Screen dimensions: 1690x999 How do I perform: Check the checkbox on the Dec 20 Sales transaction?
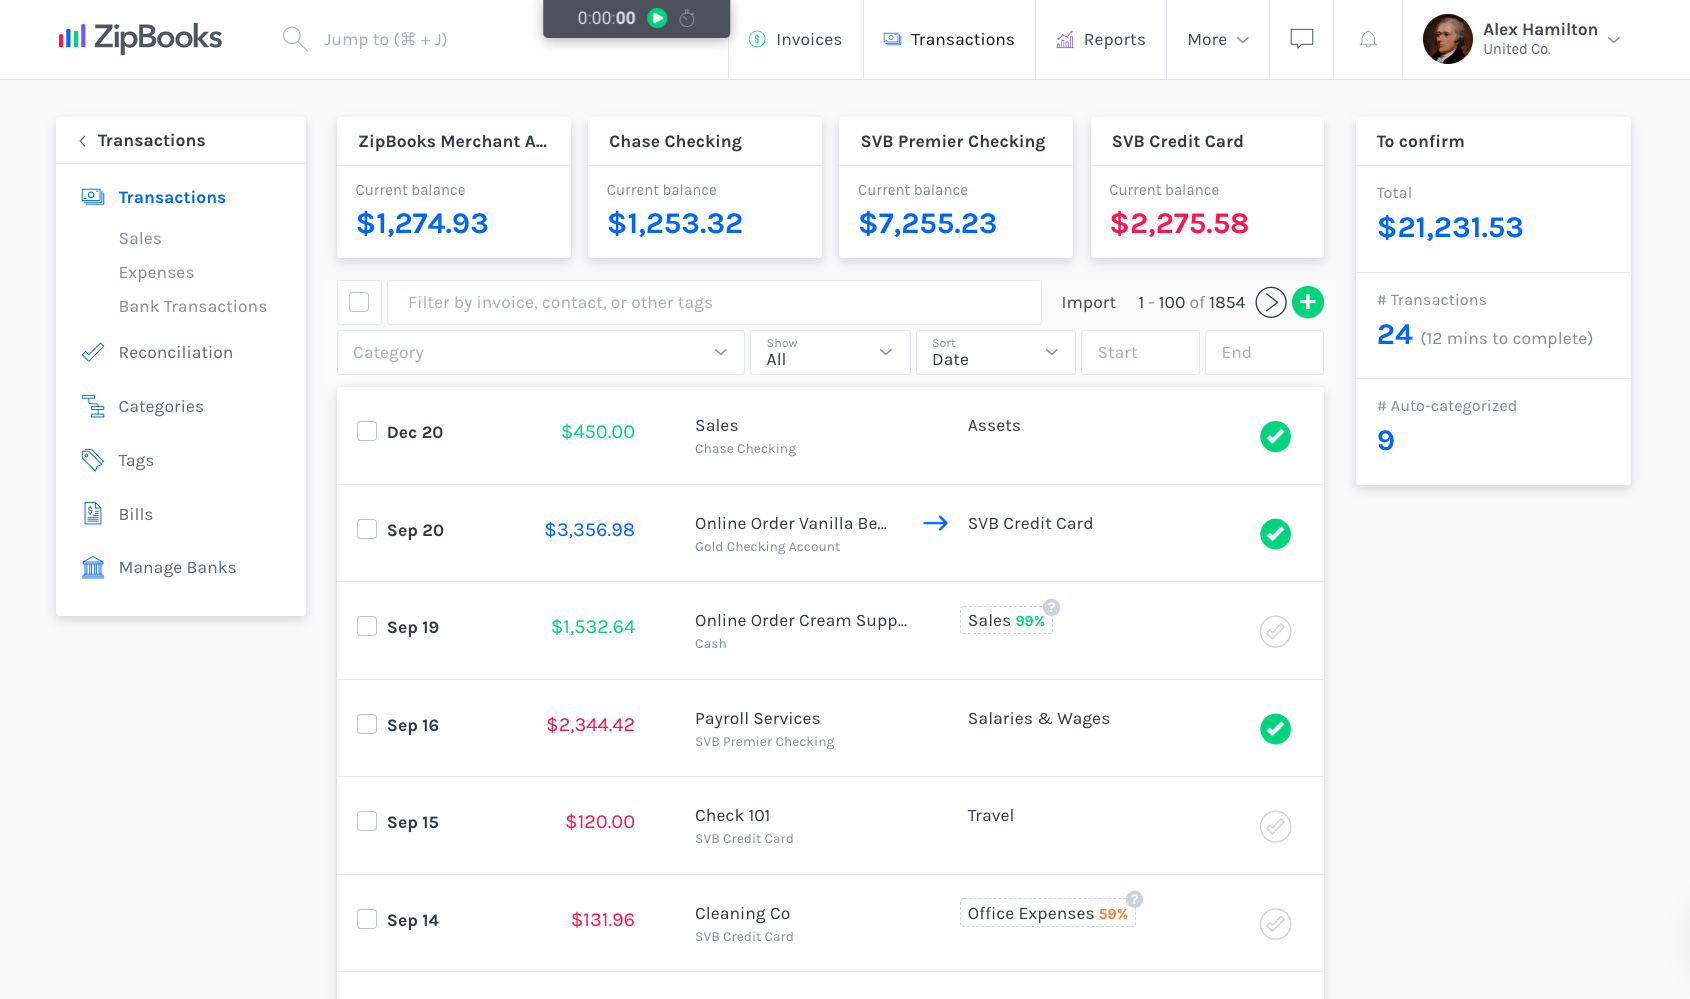click(x=367, y=431)
